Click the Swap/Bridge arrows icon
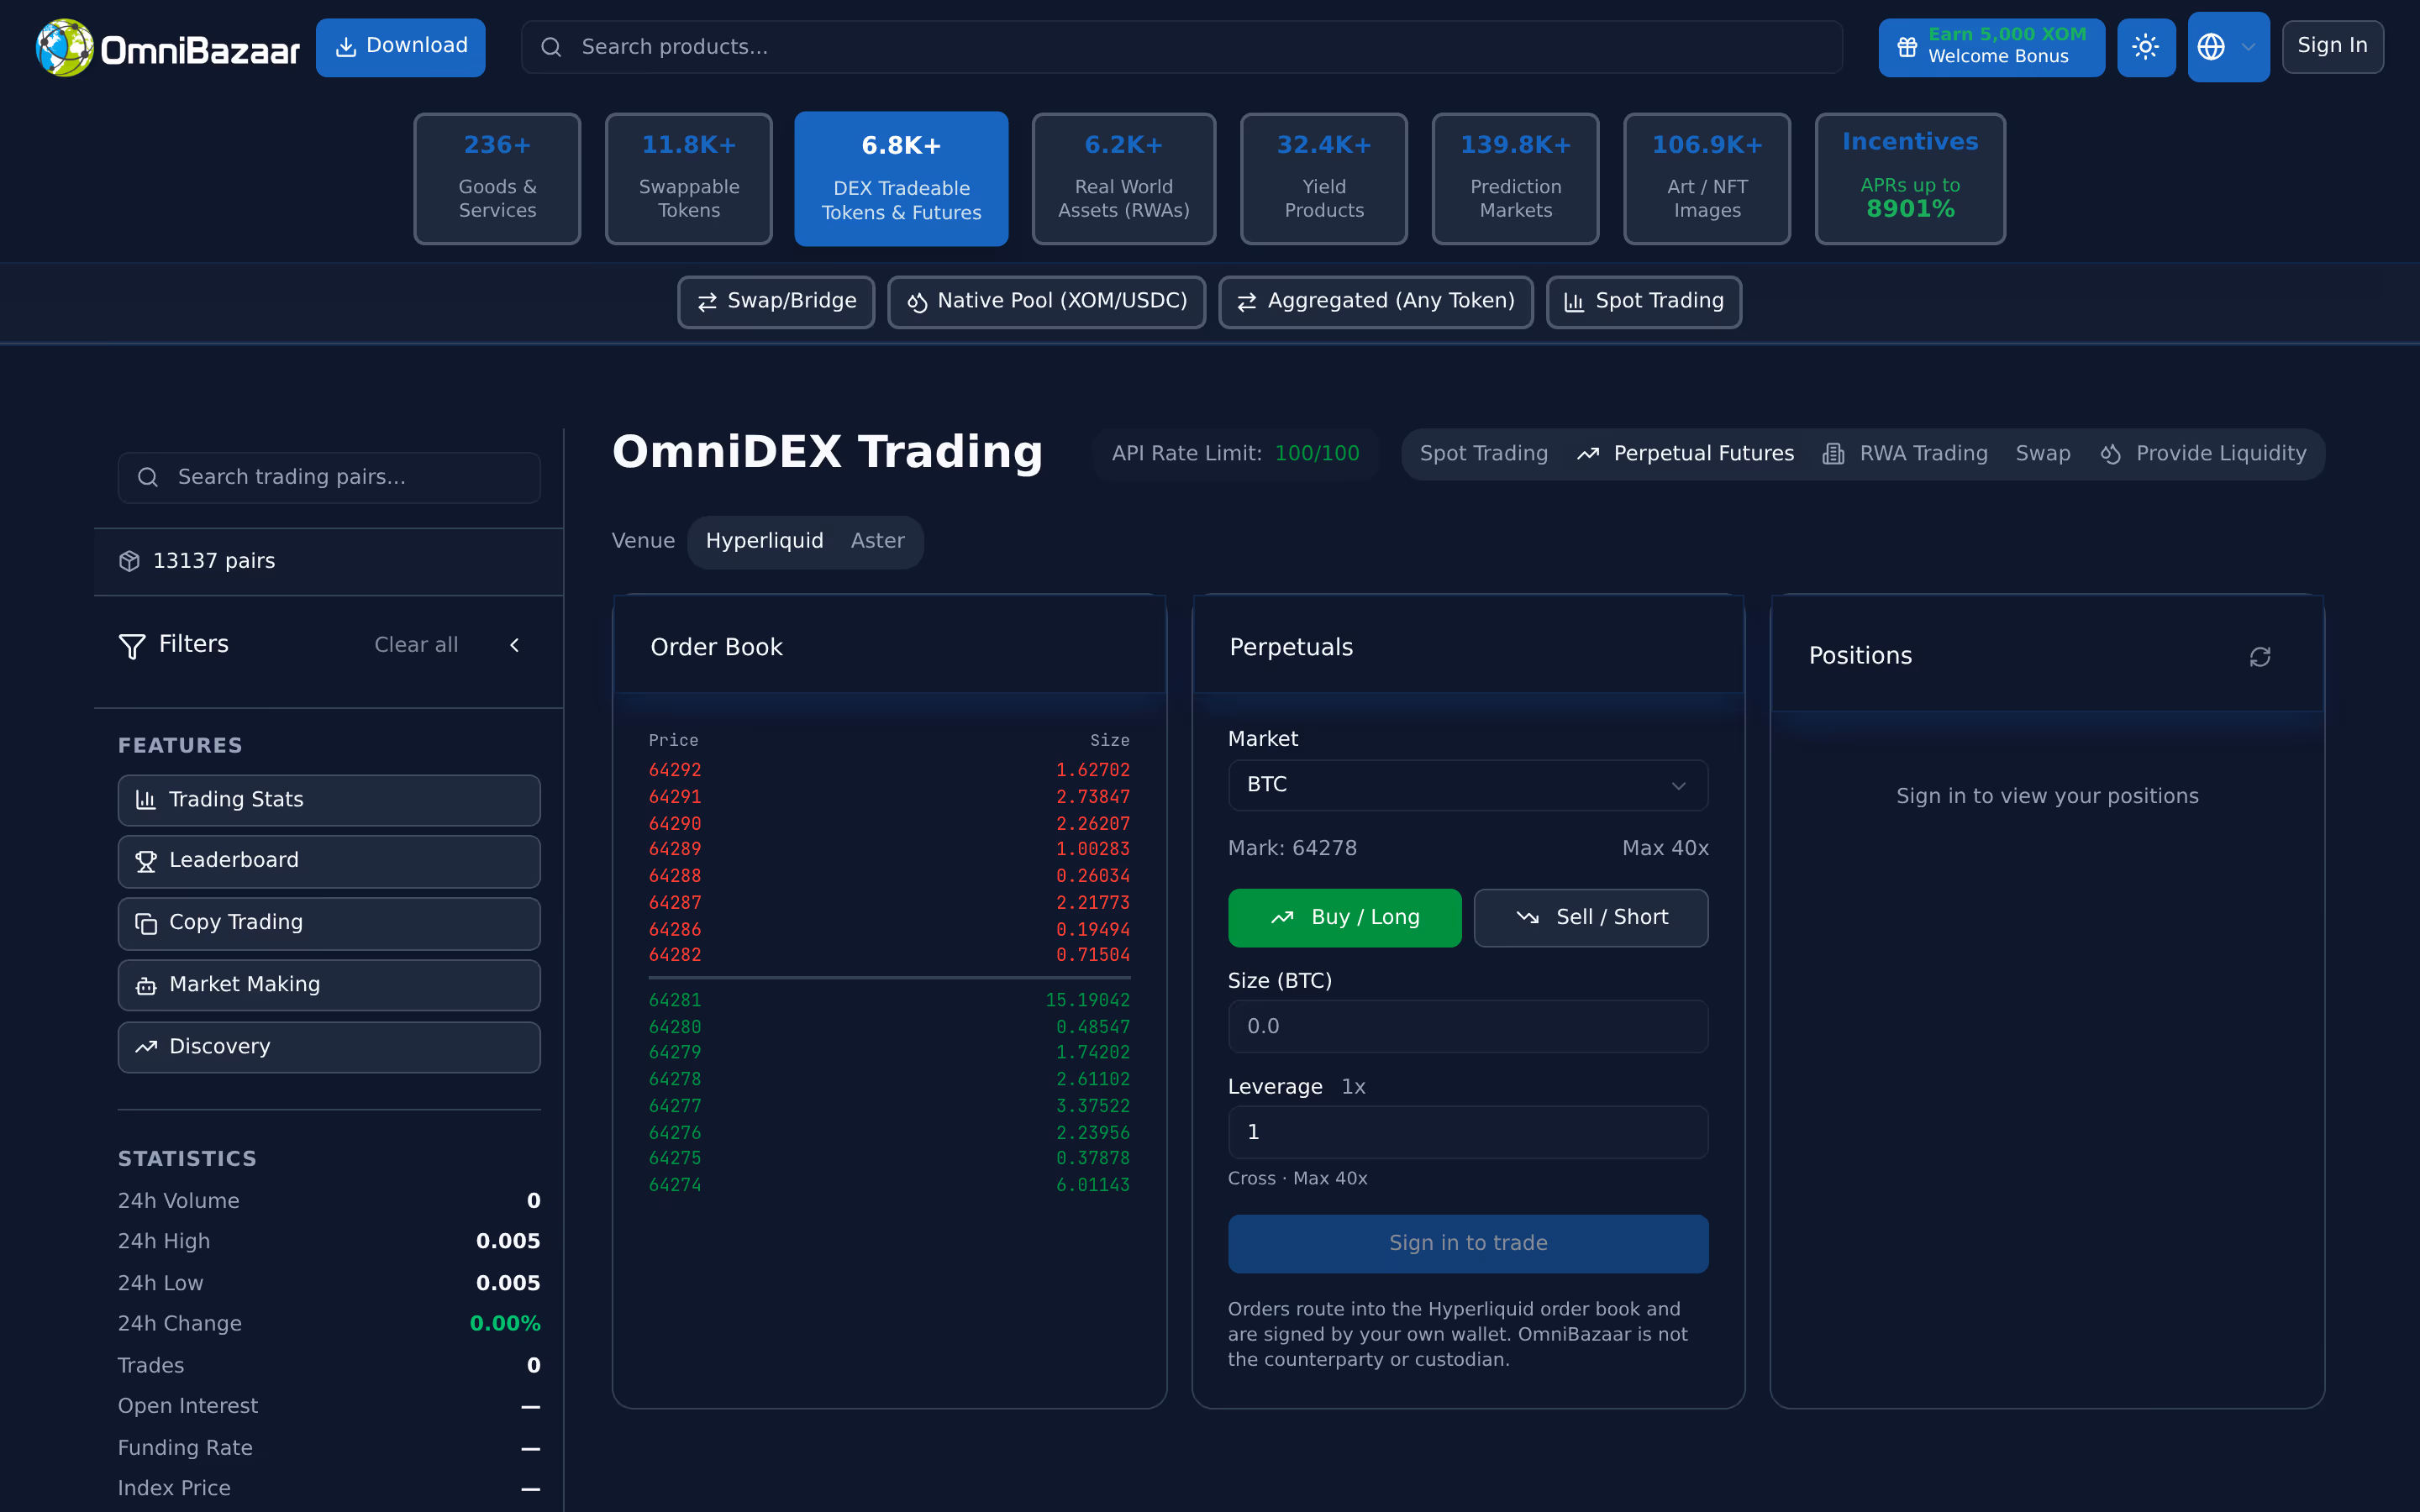 coord(707,302)
